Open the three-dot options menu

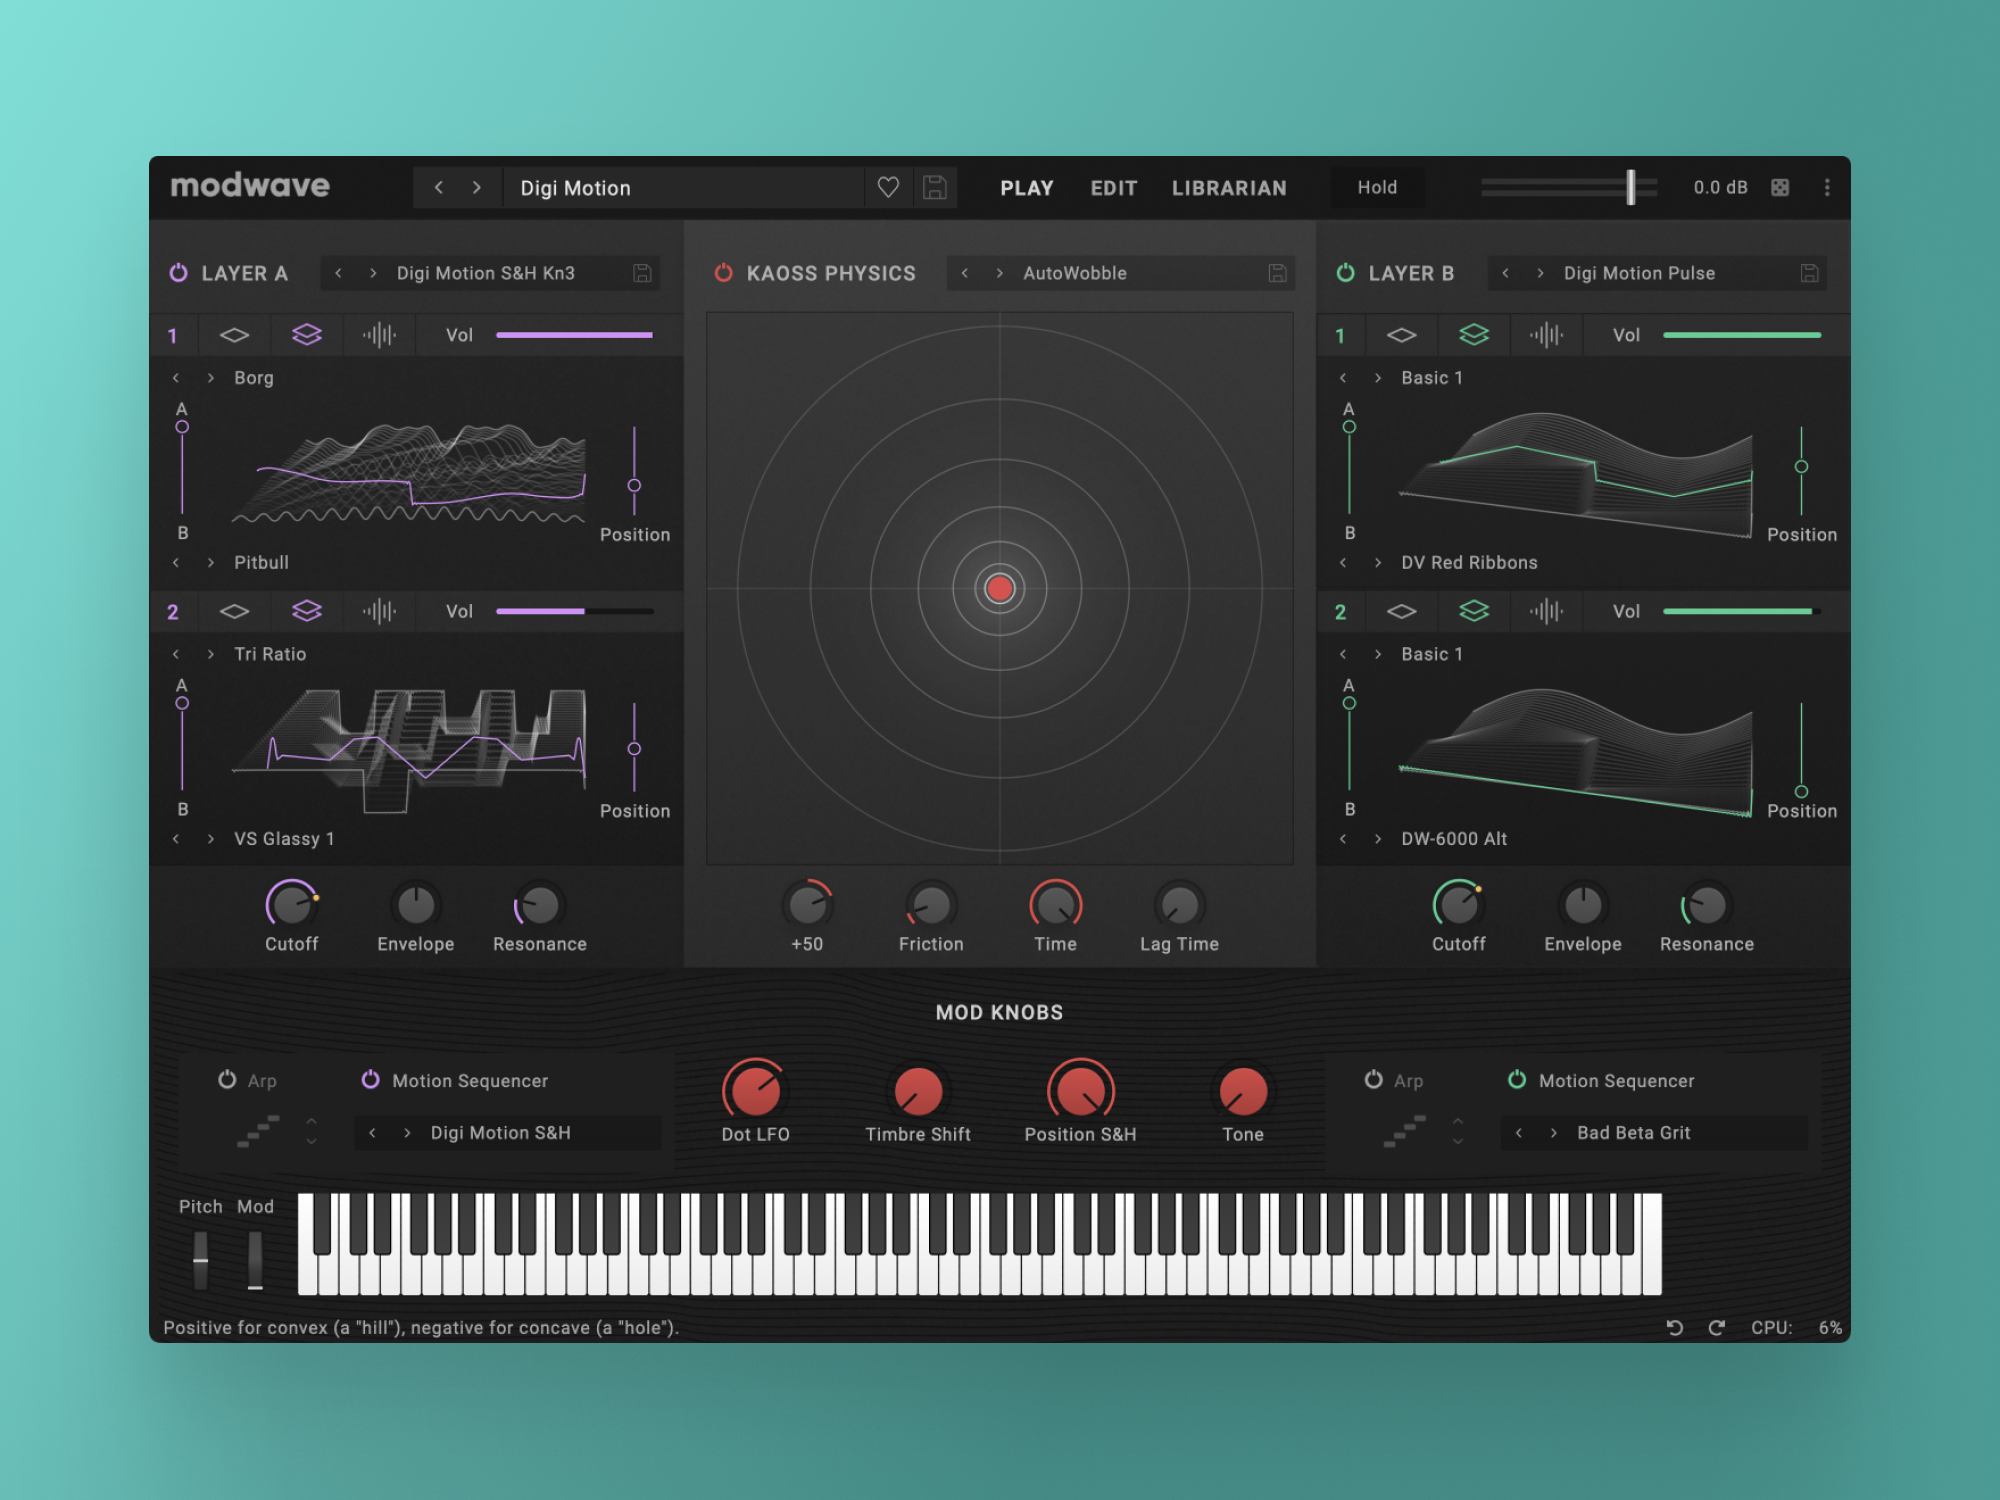point(1827,187)
